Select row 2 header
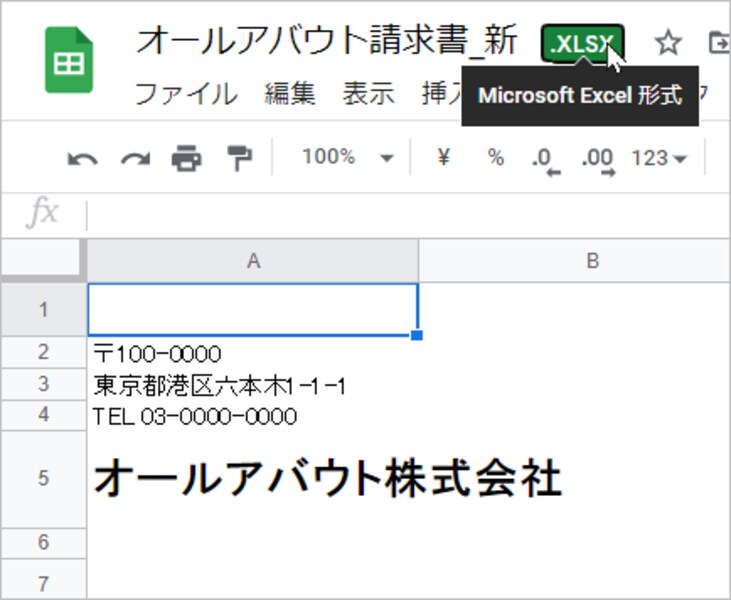731x600 pixels. (44, 352)
